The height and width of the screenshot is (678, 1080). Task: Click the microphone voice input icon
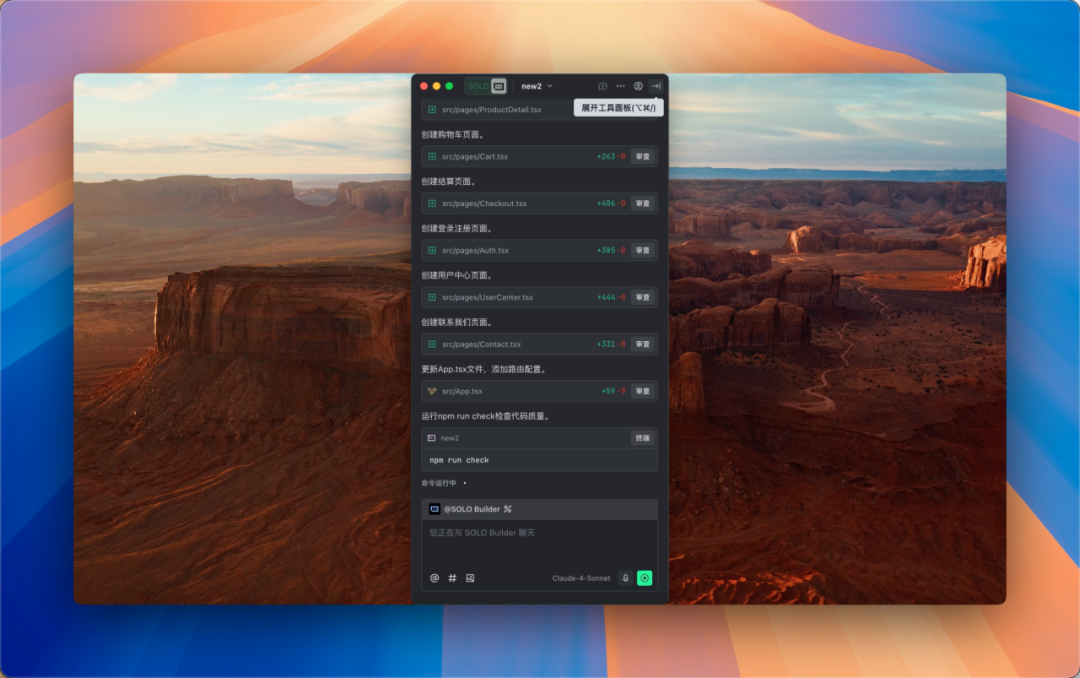pos(625,578)
